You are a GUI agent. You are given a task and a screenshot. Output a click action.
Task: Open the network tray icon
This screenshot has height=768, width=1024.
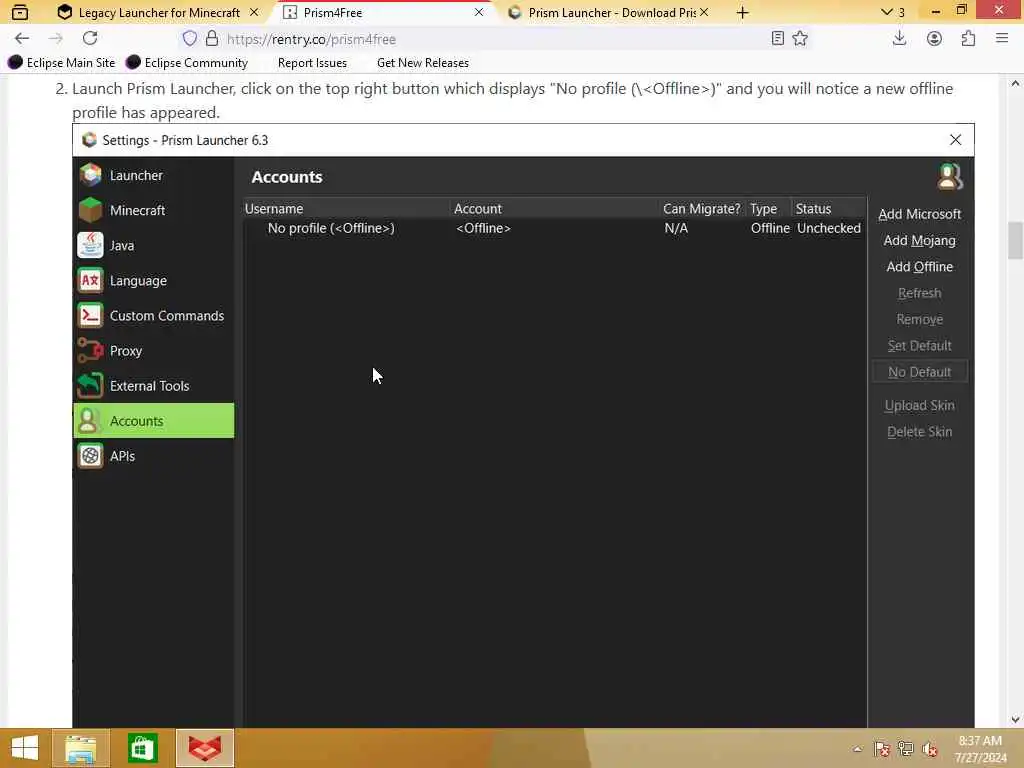[906, 749]
